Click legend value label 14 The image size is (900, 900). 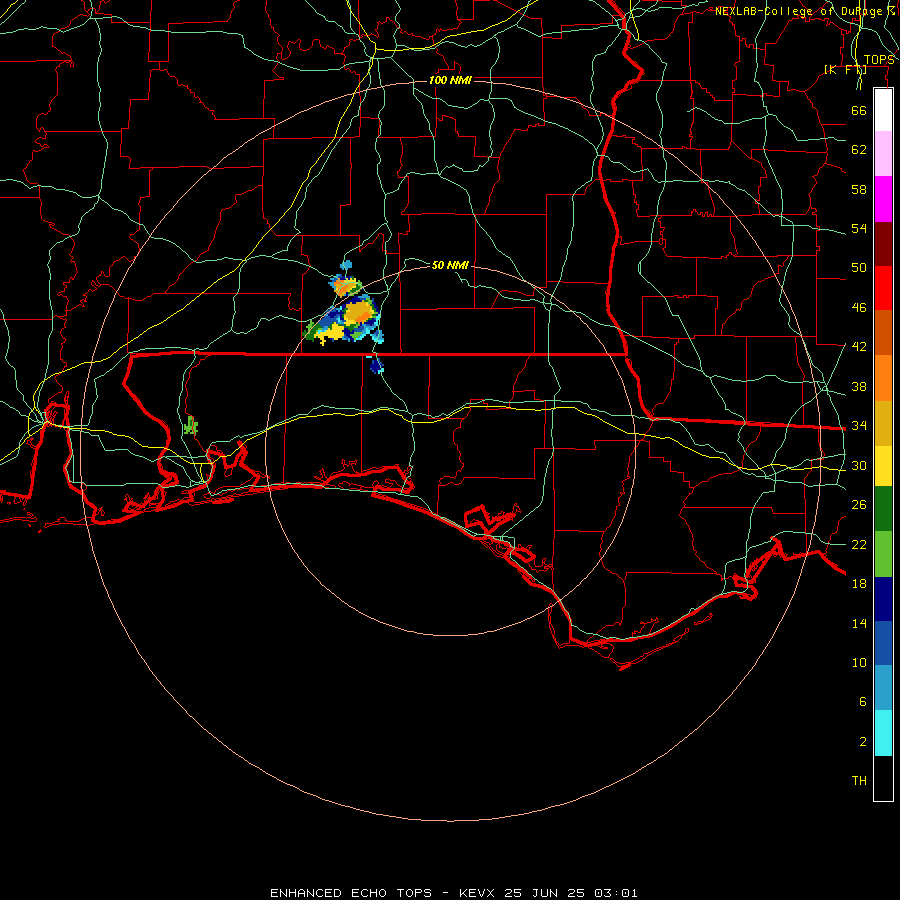point(859,623)
